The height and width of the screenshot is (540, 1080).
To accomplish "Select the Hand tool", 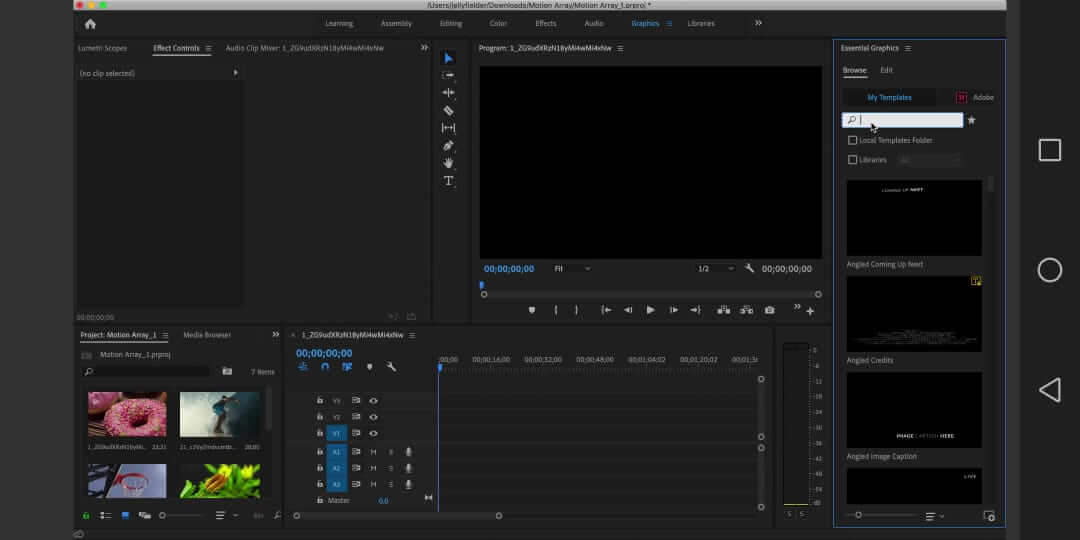I will click(x=448, y=163).
